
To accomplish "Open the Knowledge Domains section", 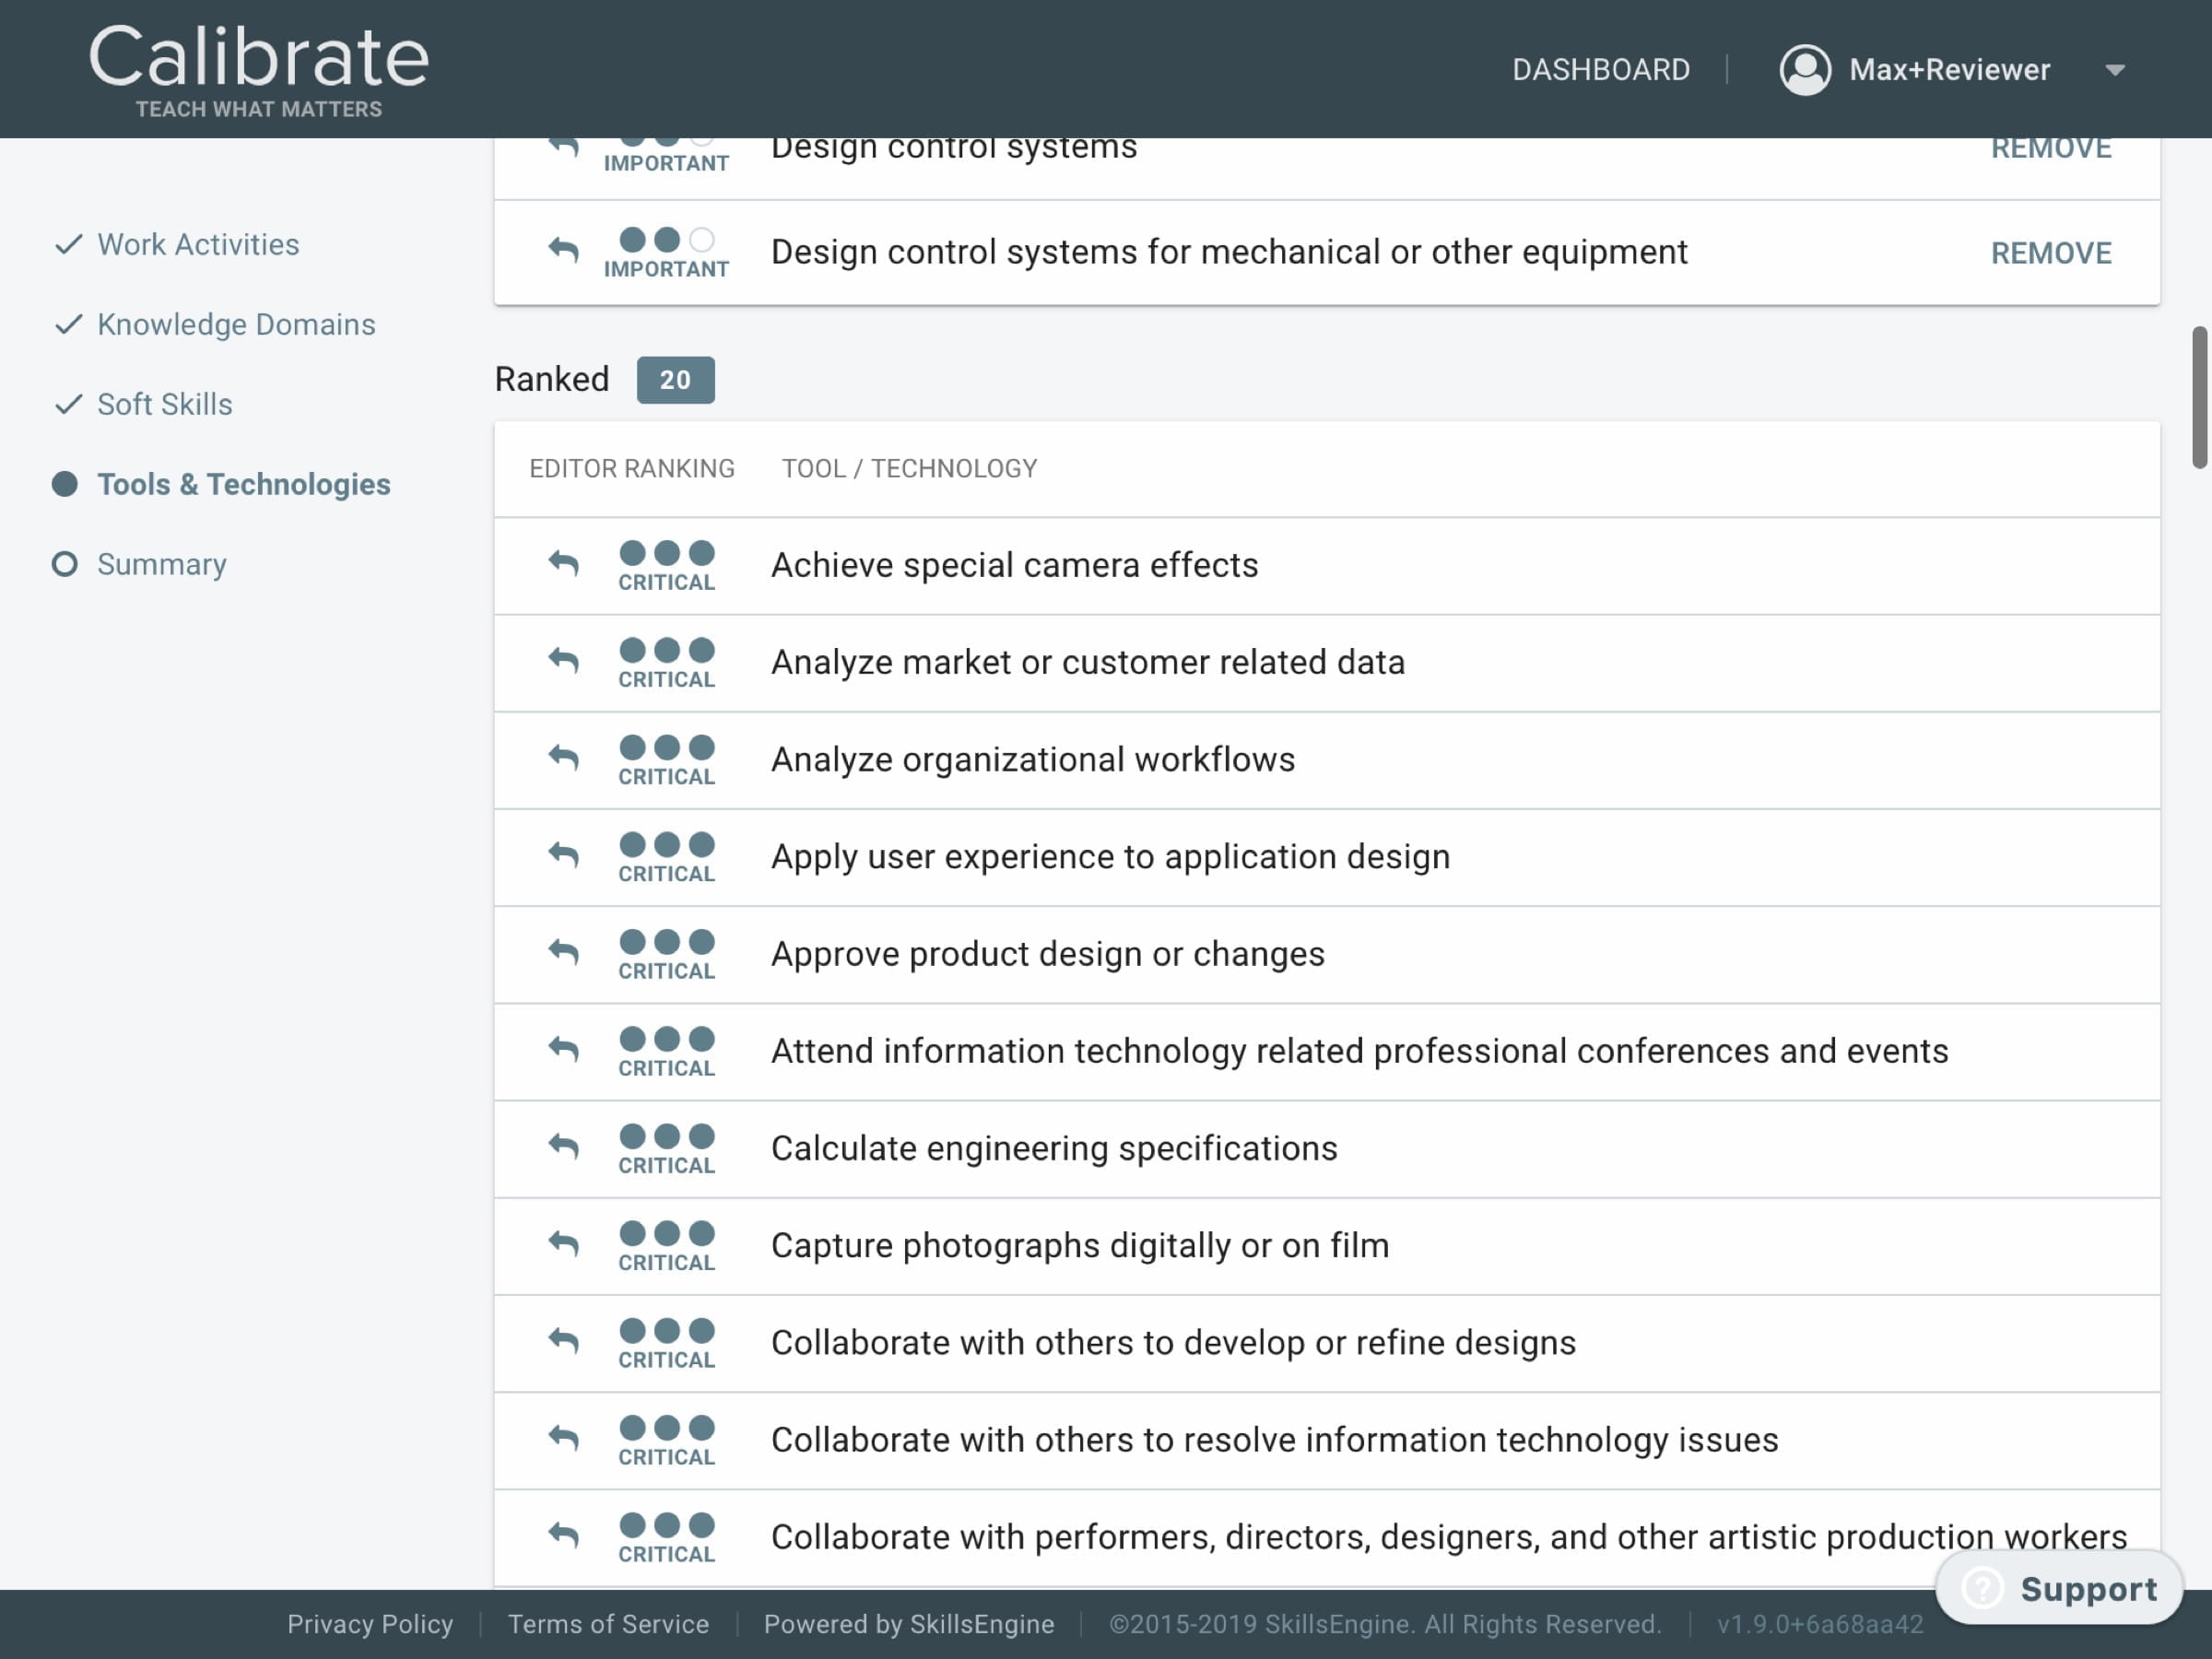I will [x=236, y=324].
